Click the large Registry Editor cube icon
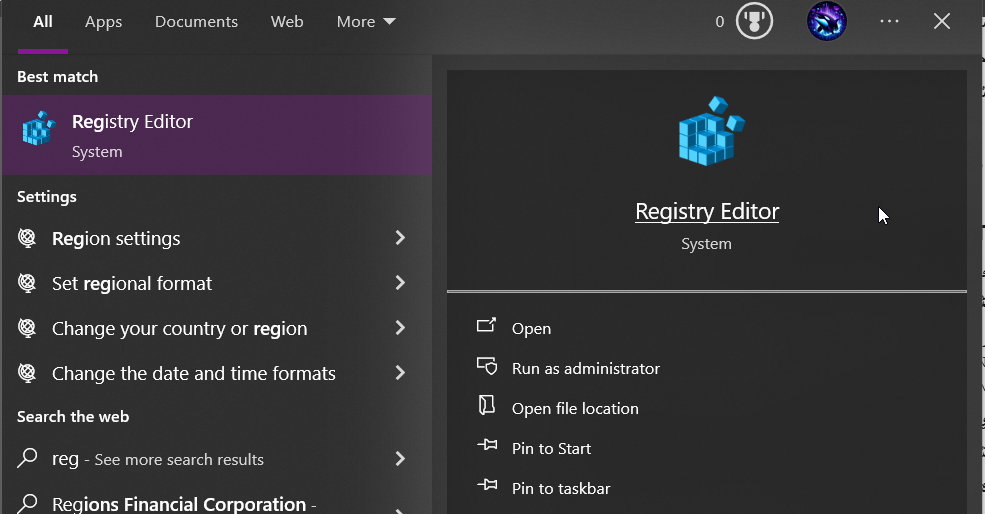This screenshot has width=985, height=514. tap(710, 131)
